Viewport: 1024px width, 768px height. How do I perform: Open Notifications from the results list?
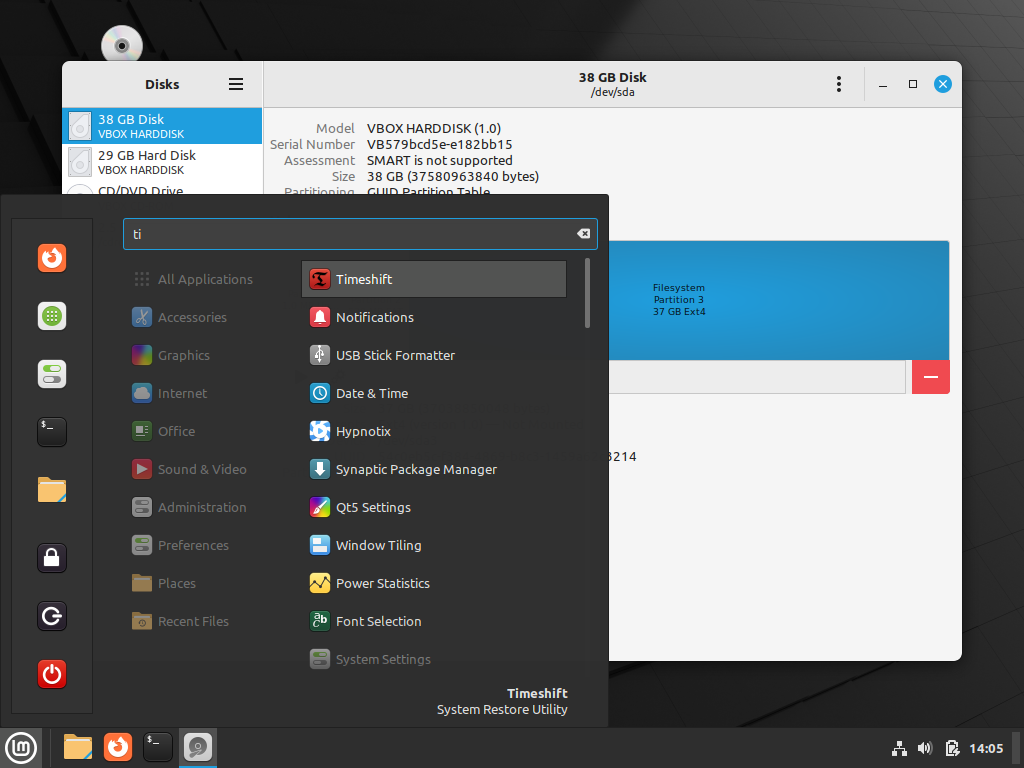coord(434,317)
